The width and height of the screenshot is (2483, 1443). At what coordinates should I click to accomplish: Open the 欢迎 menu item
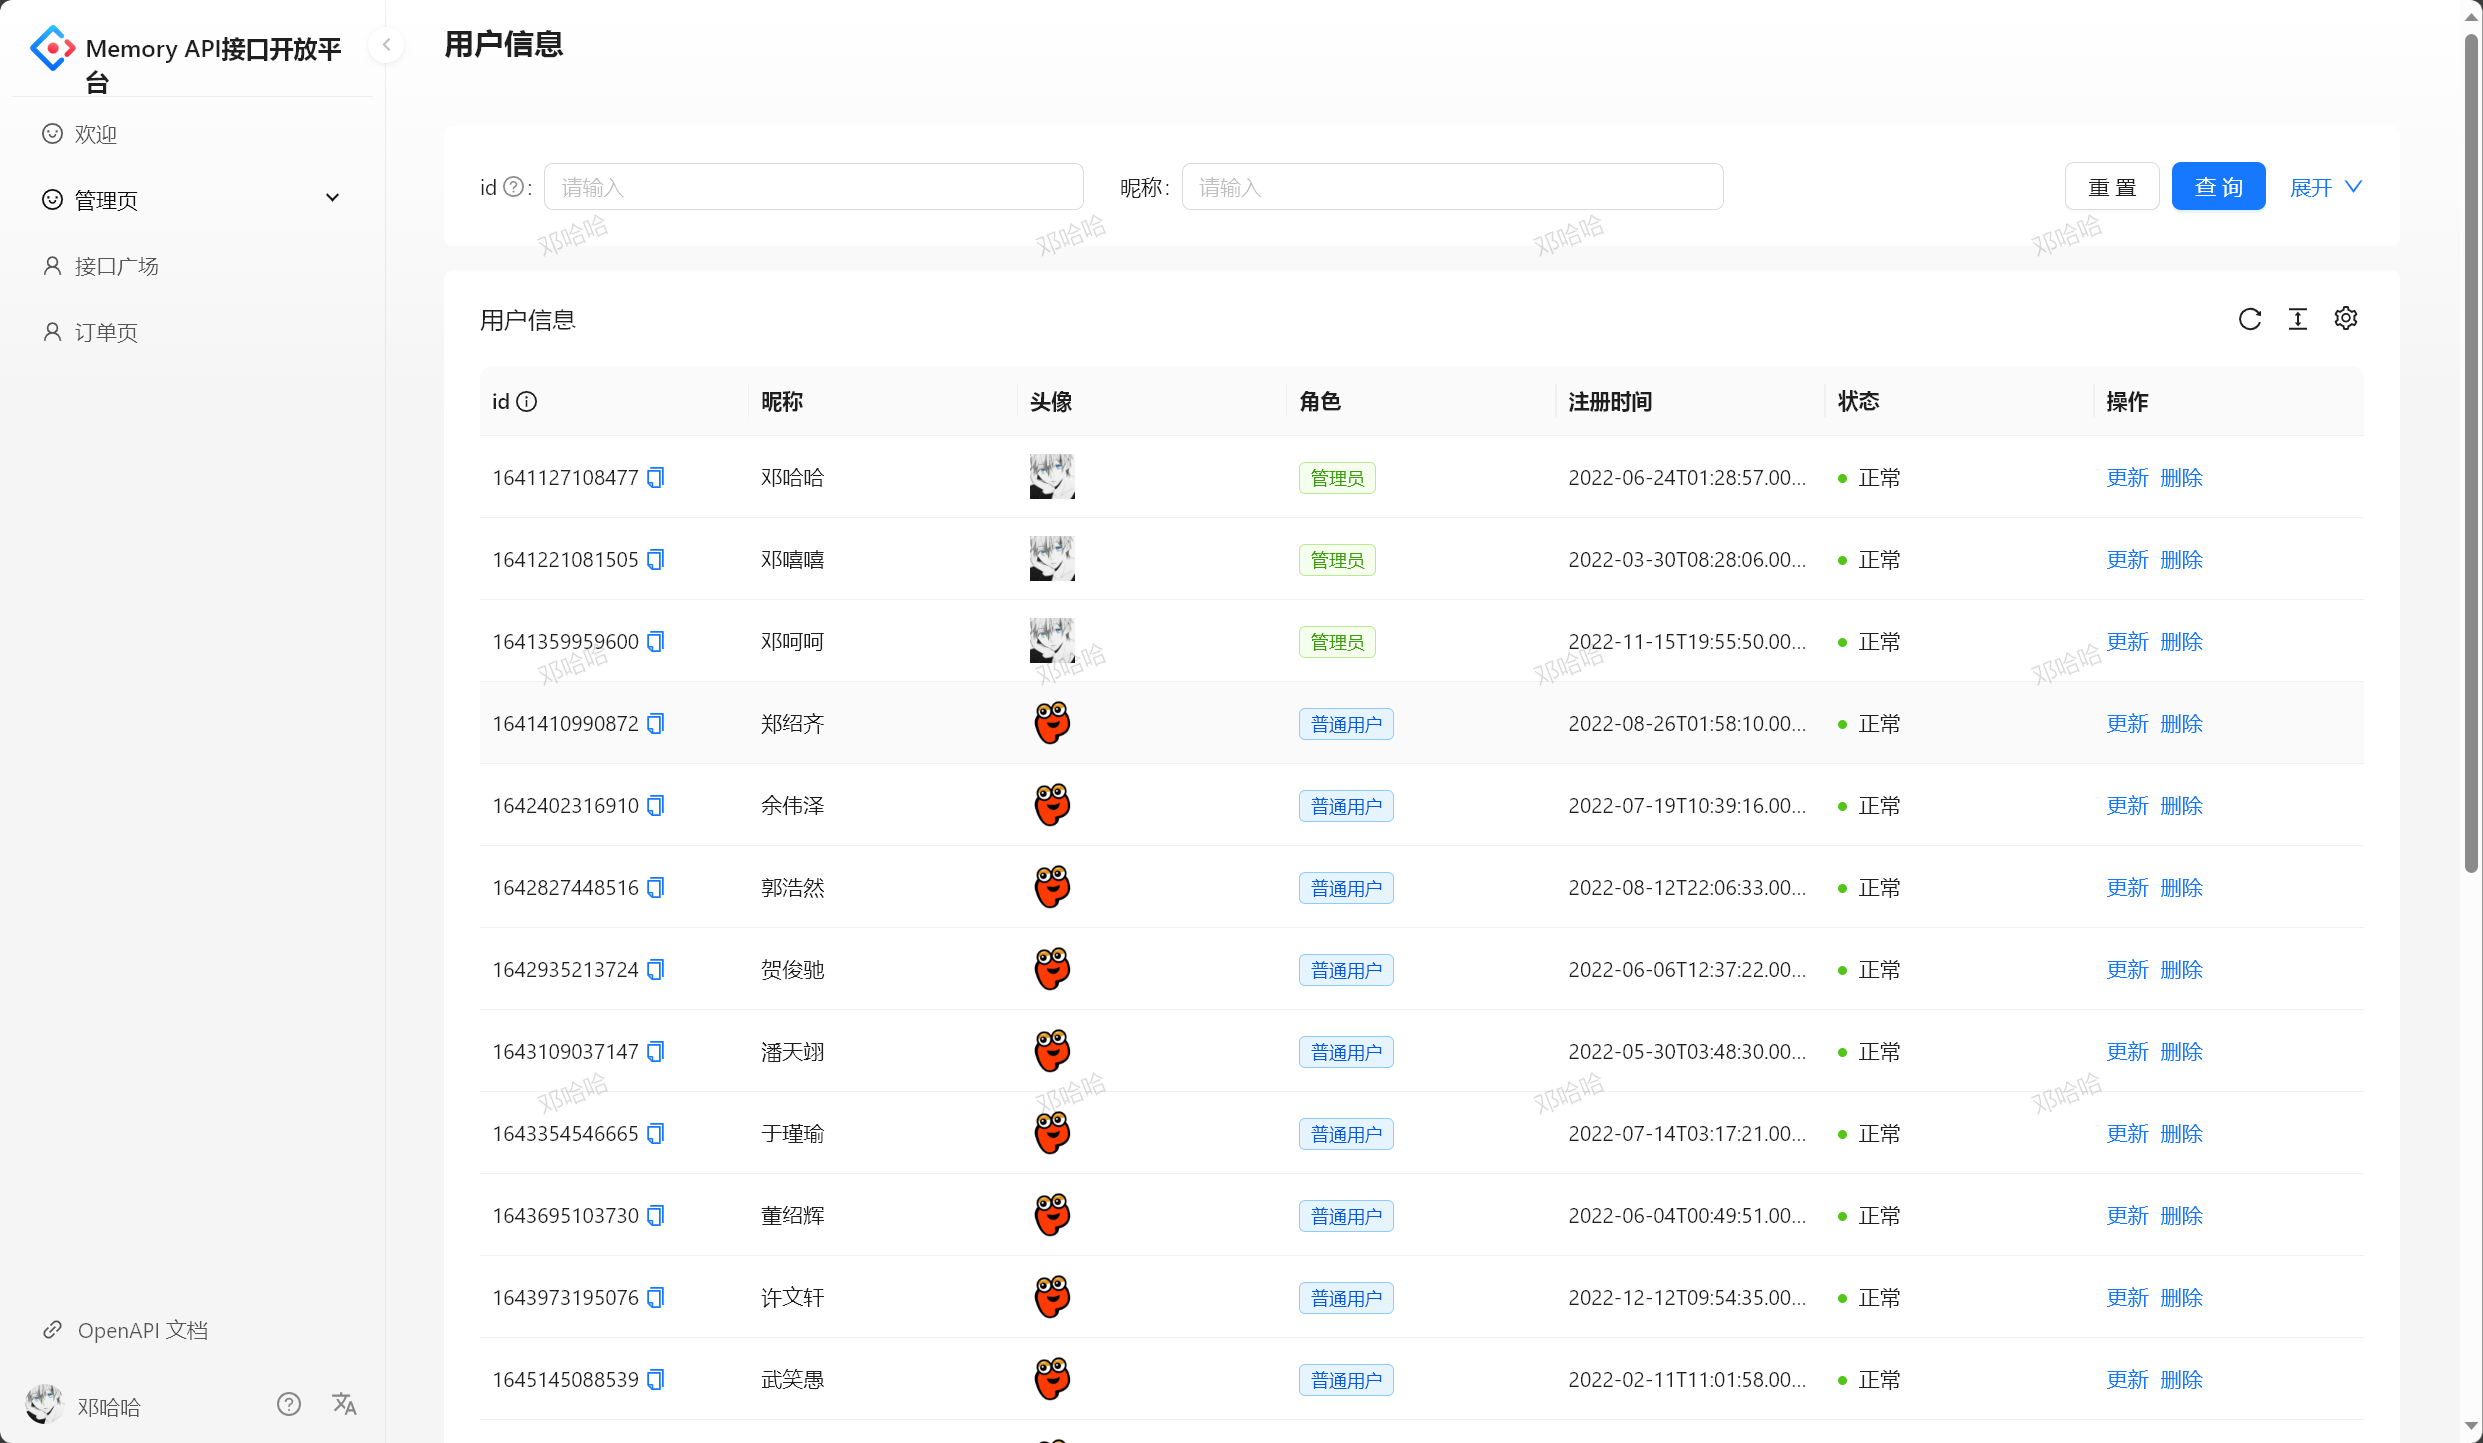pos(192,134)
